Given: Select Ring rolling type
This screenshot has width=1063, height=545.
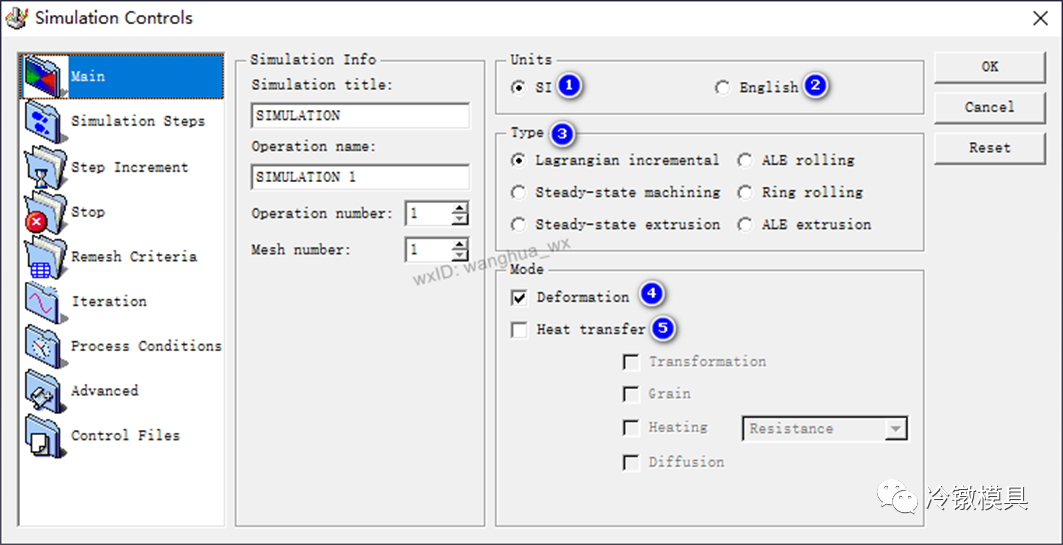Looking at the screenshot, I should [x=745, y=193].
